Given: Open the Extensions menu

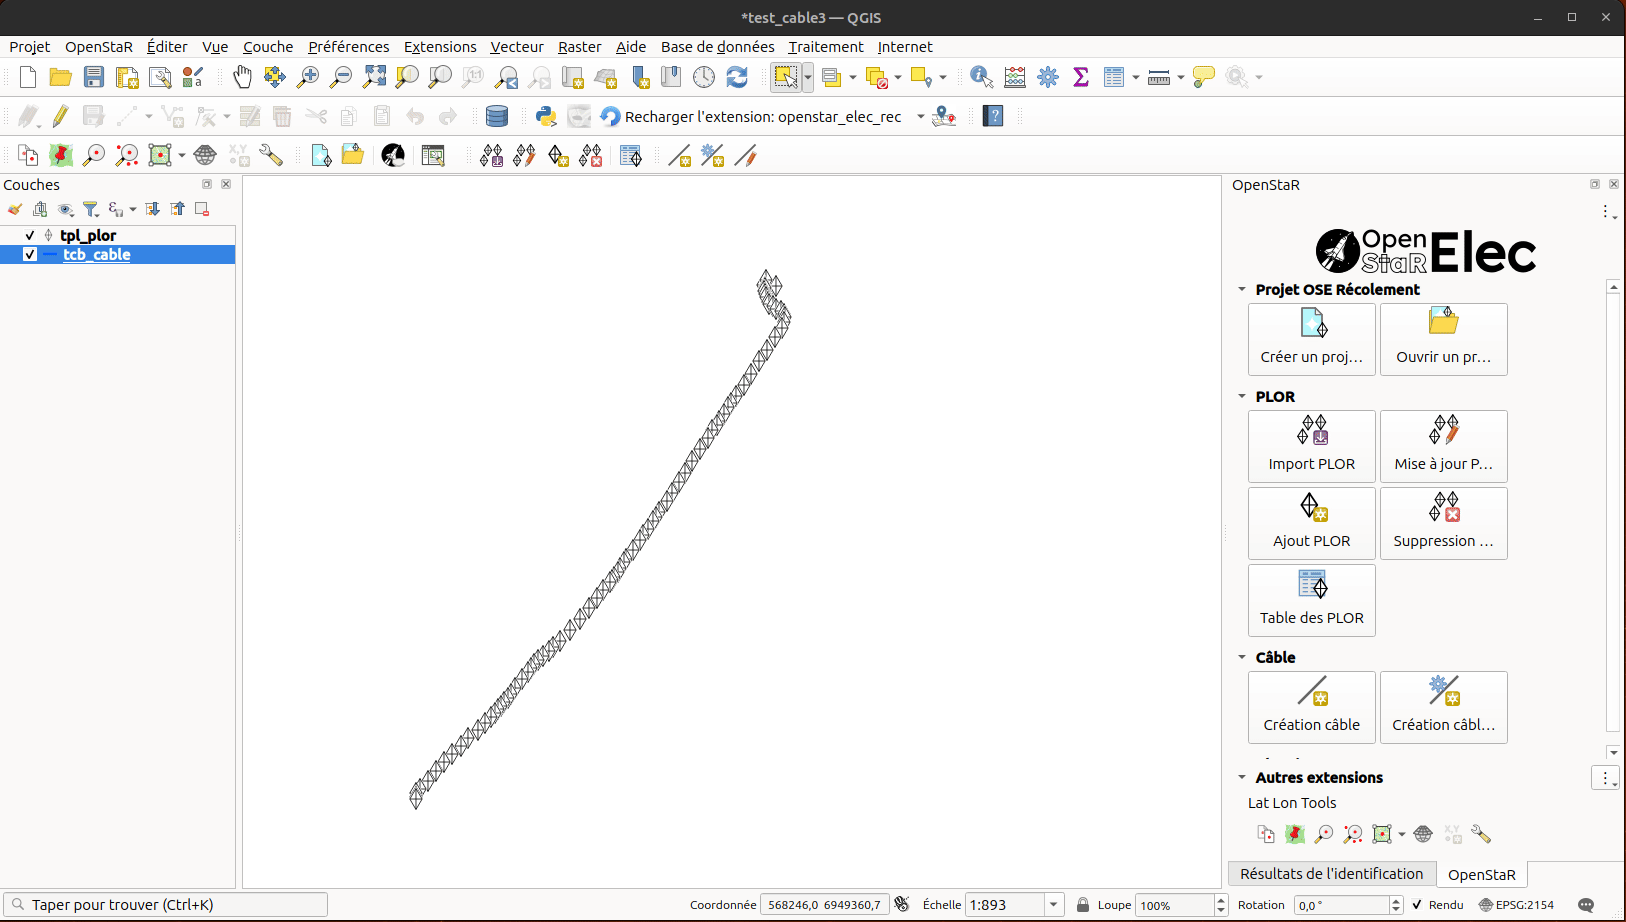Looking at the screenshot, I should (440, 47).
